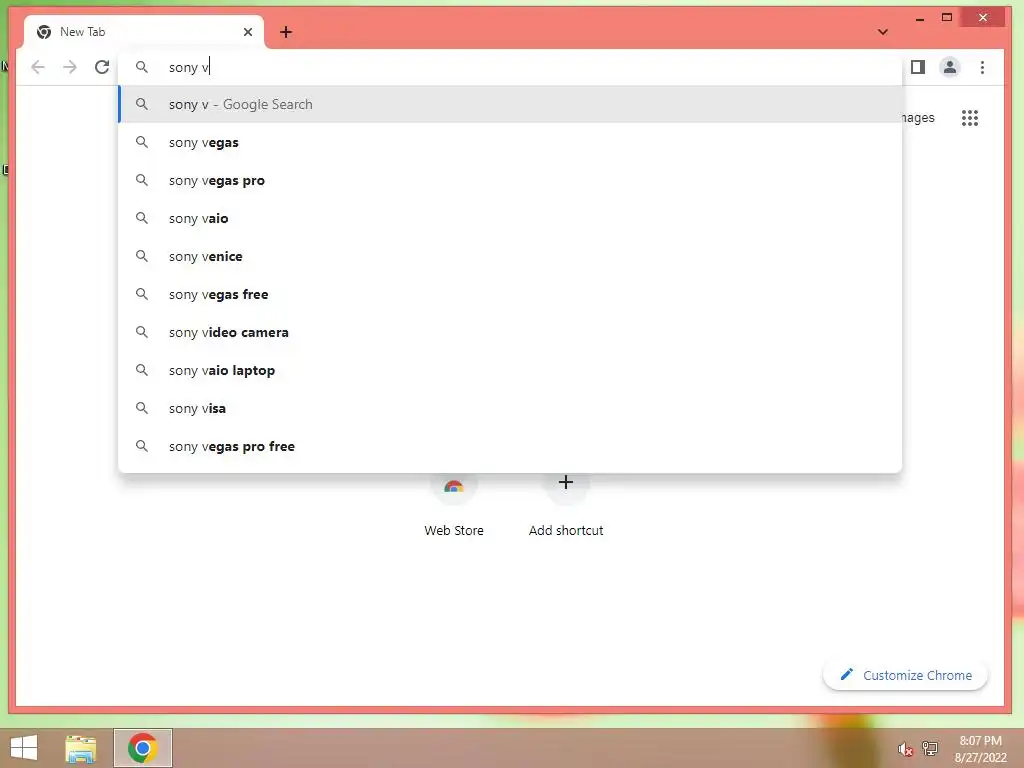Open the Google apps grid icon
The width and height of the screenshot is (1024, 768).
click(x=970, y=118)
